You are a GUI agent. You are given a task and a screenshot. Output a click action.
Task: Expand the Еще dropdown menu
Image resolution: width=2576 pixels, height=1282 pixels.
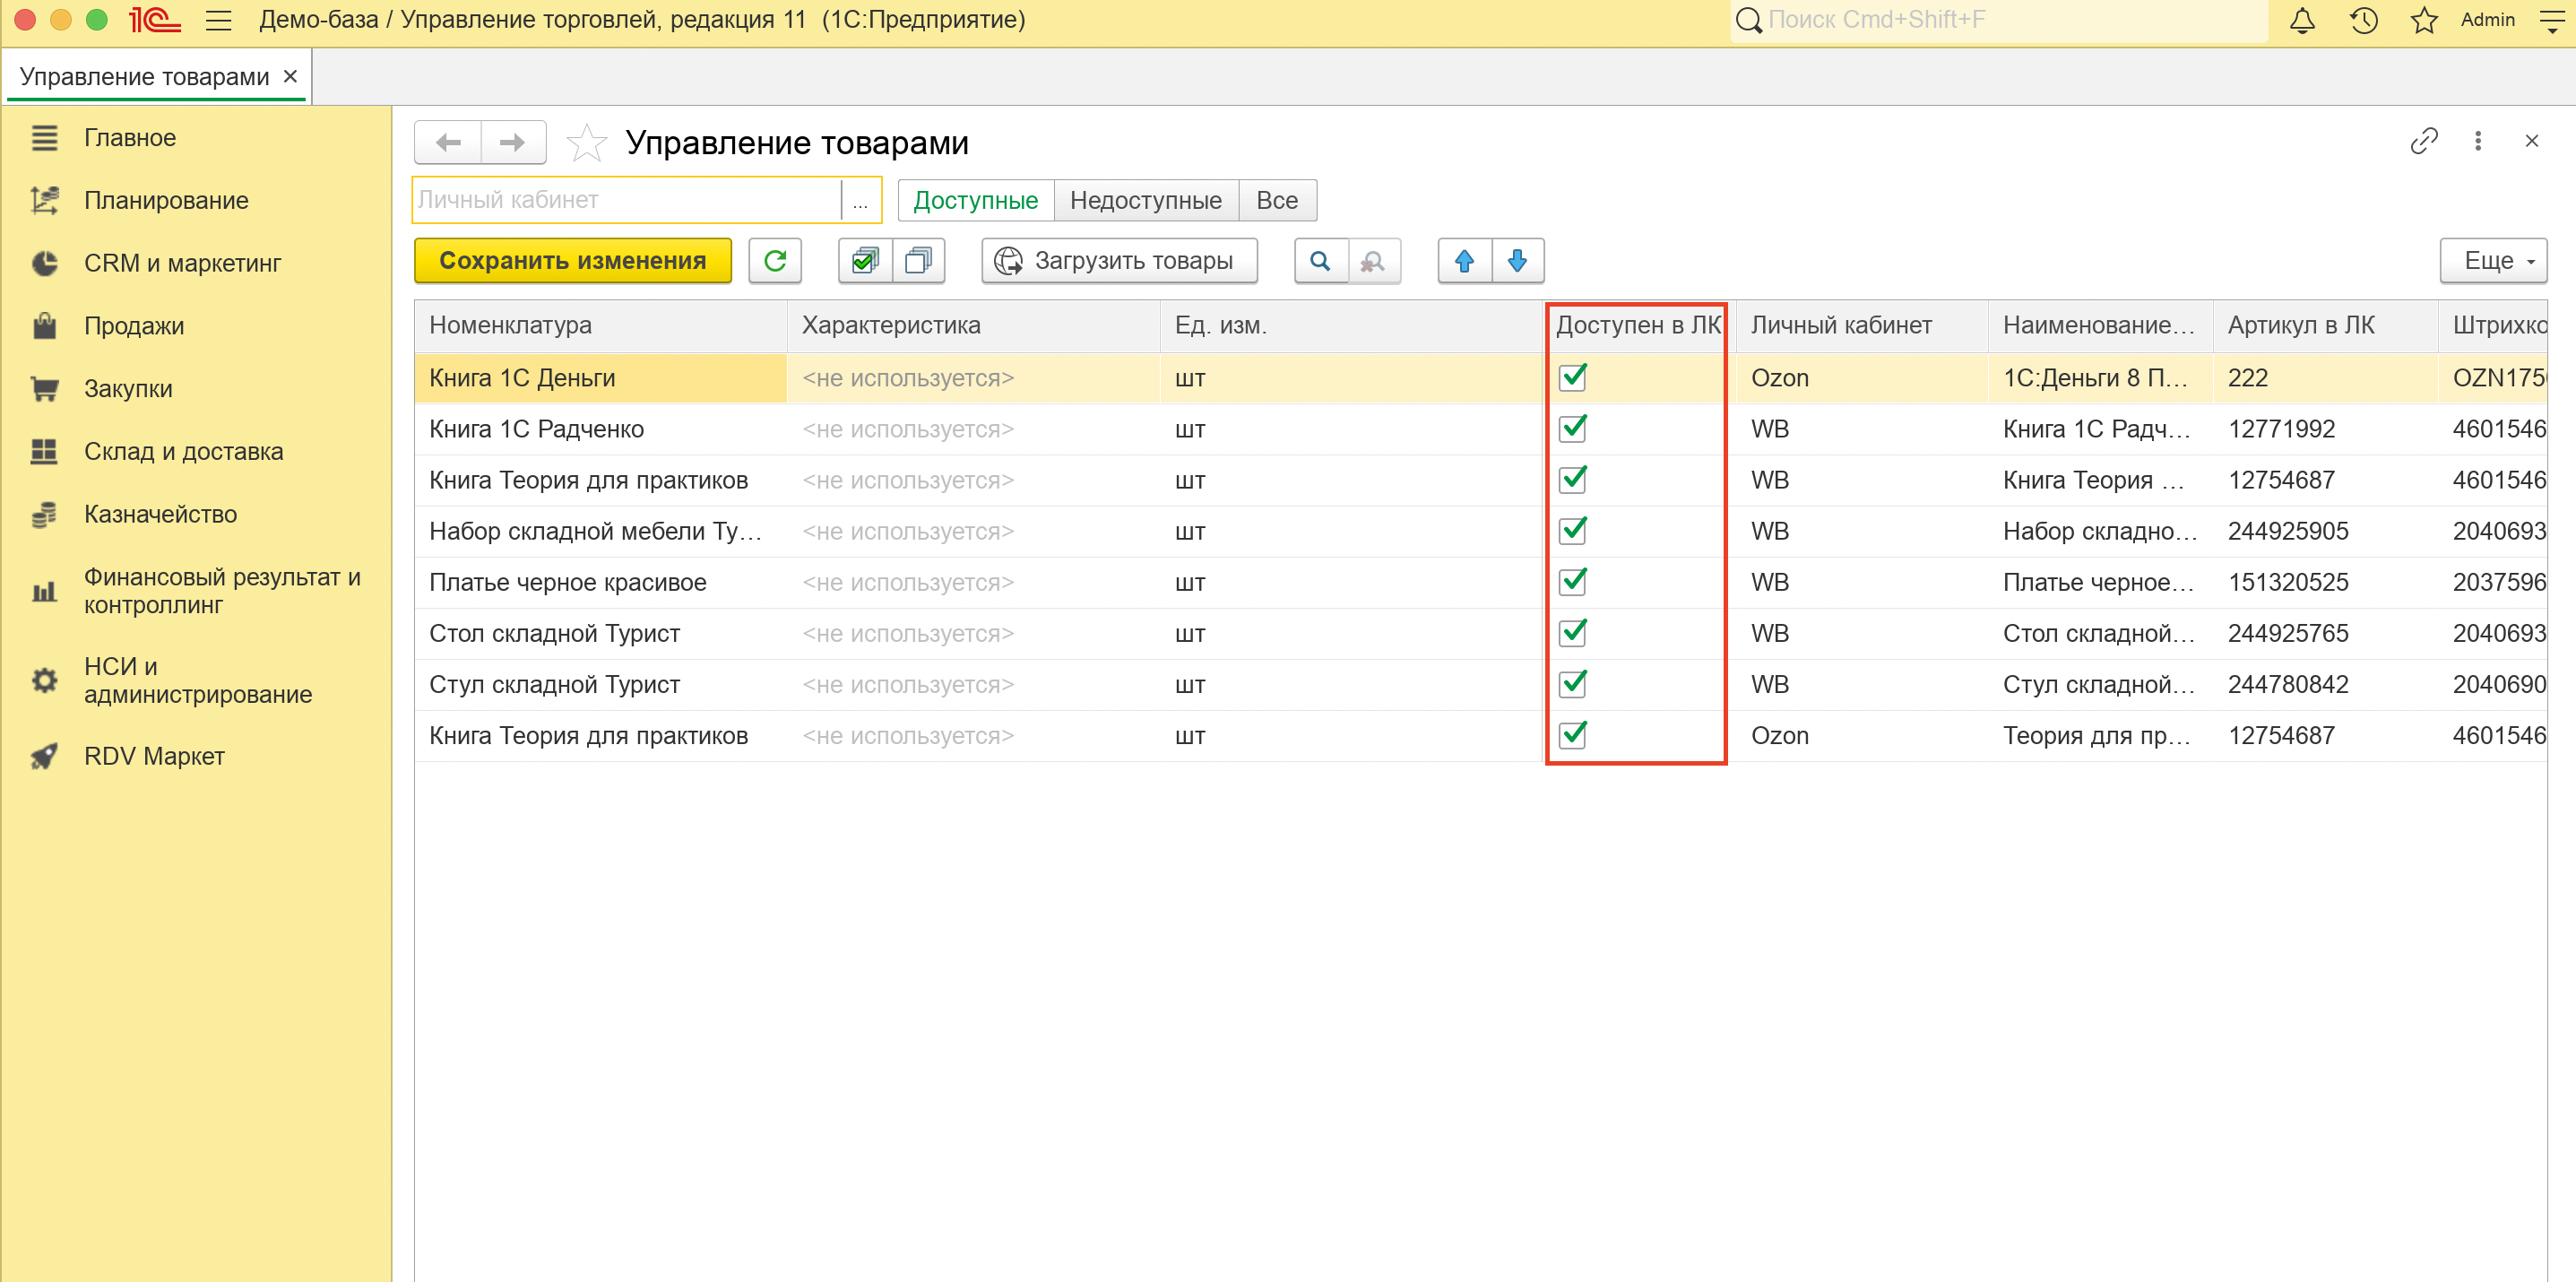pos(2493,261)
